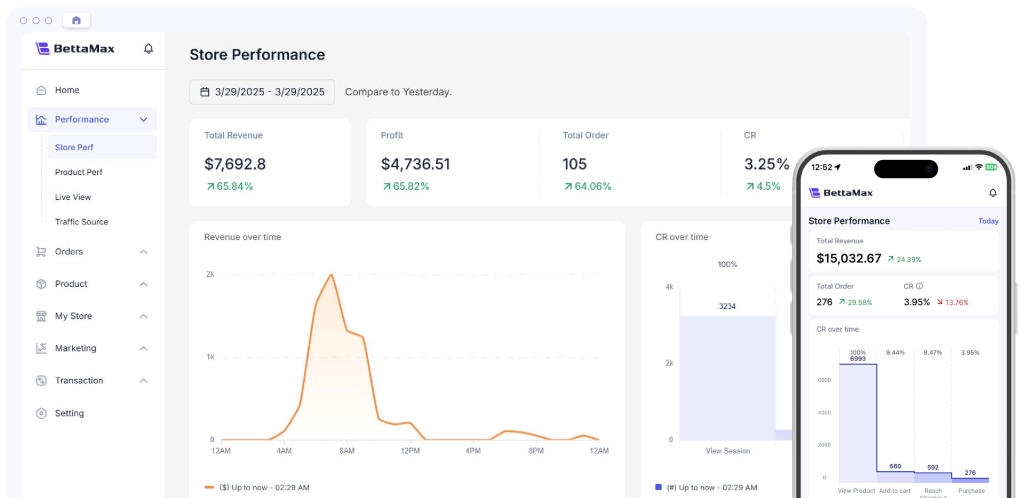Click the browser home tab icon
The width and height of the screenshot is (1024, 498).
(x=76, y=20)
